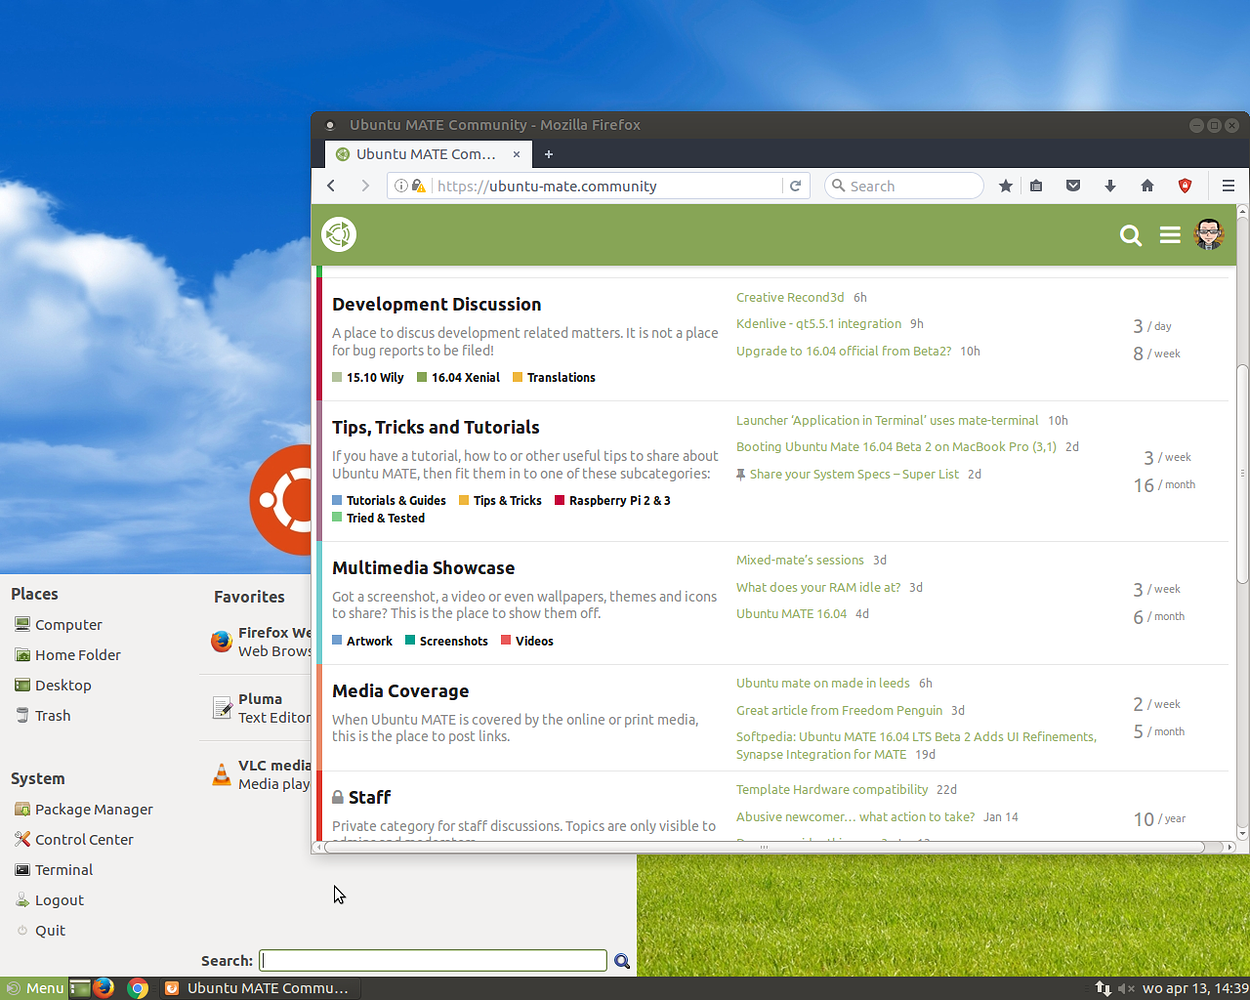Open topic "Share your System Specs – Super List"
The image size is (1250, 1000).
(854, 475)
